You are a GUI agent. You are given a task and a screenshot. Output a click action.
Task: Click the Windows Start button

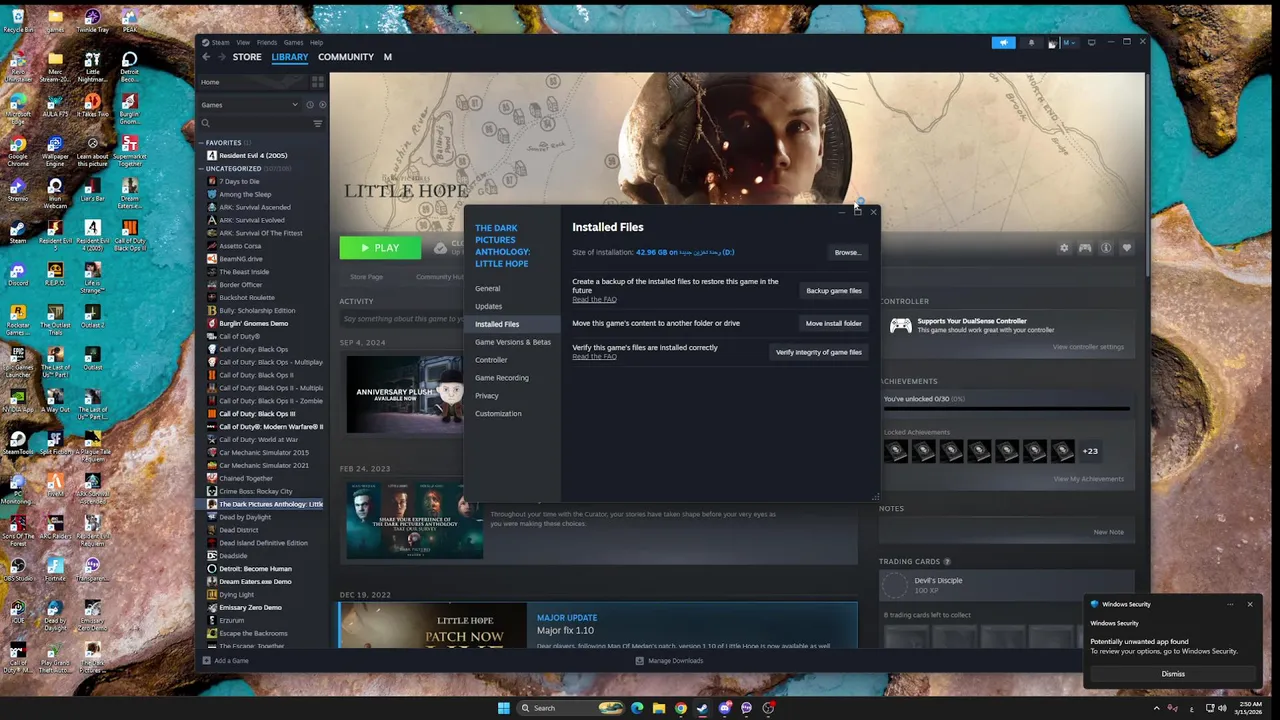click(504, 708)
